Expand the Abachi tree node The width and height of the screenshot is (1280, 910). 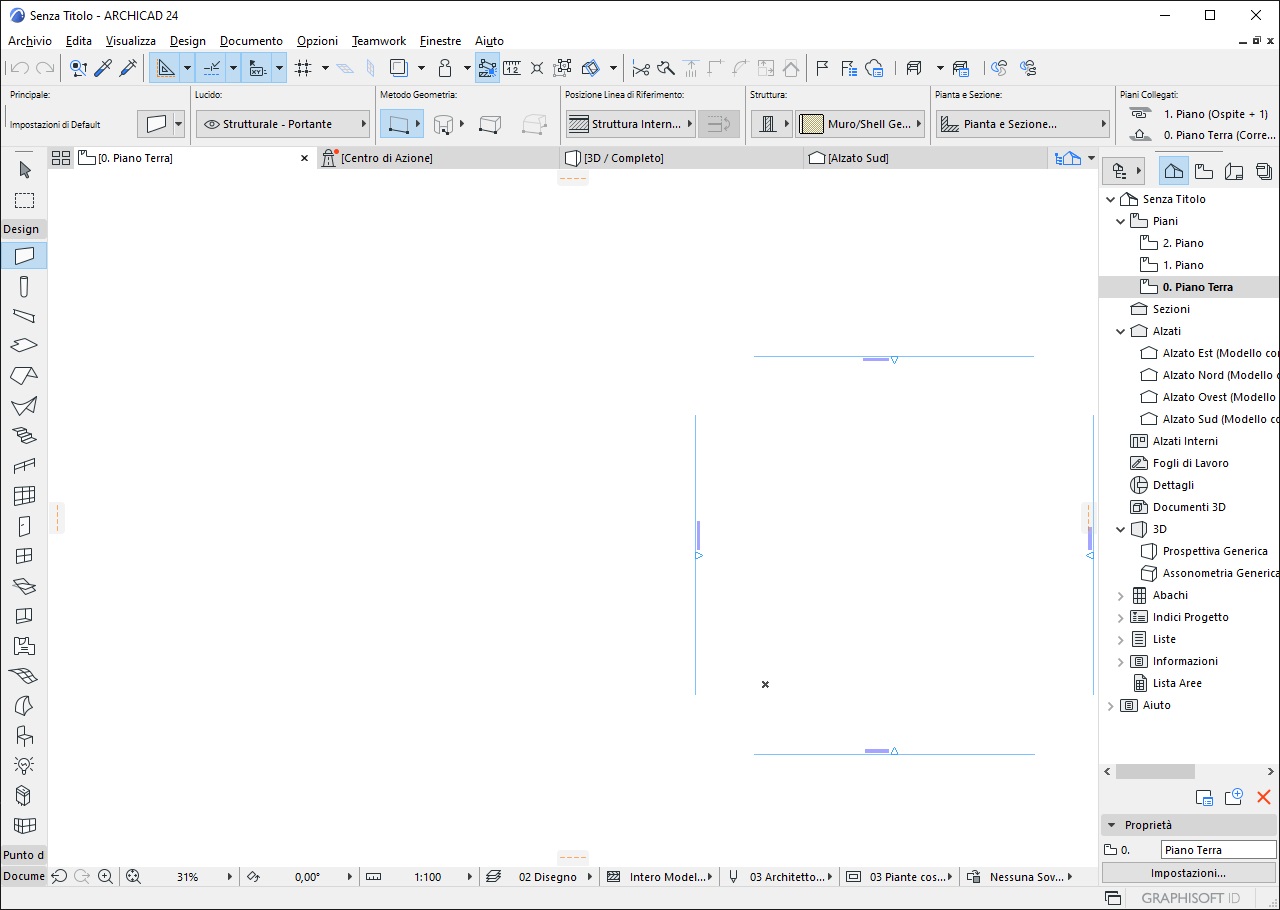1121,595
